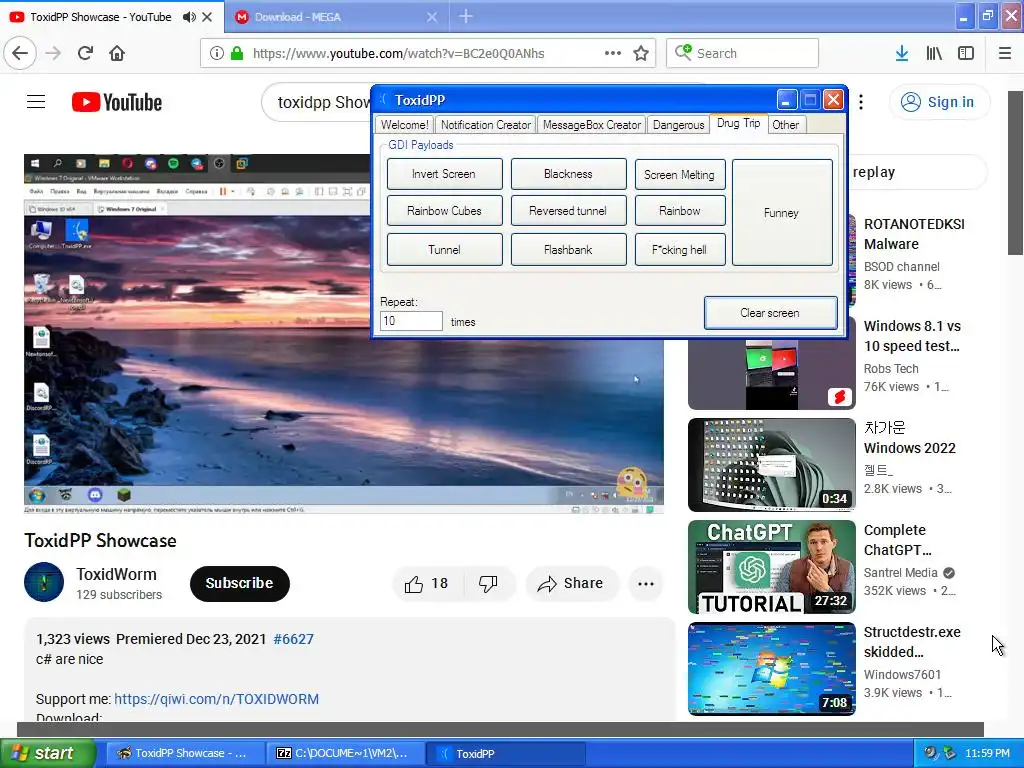
Task: Open the ToxidWorm channel name link
Action: (x=116, y=574)
